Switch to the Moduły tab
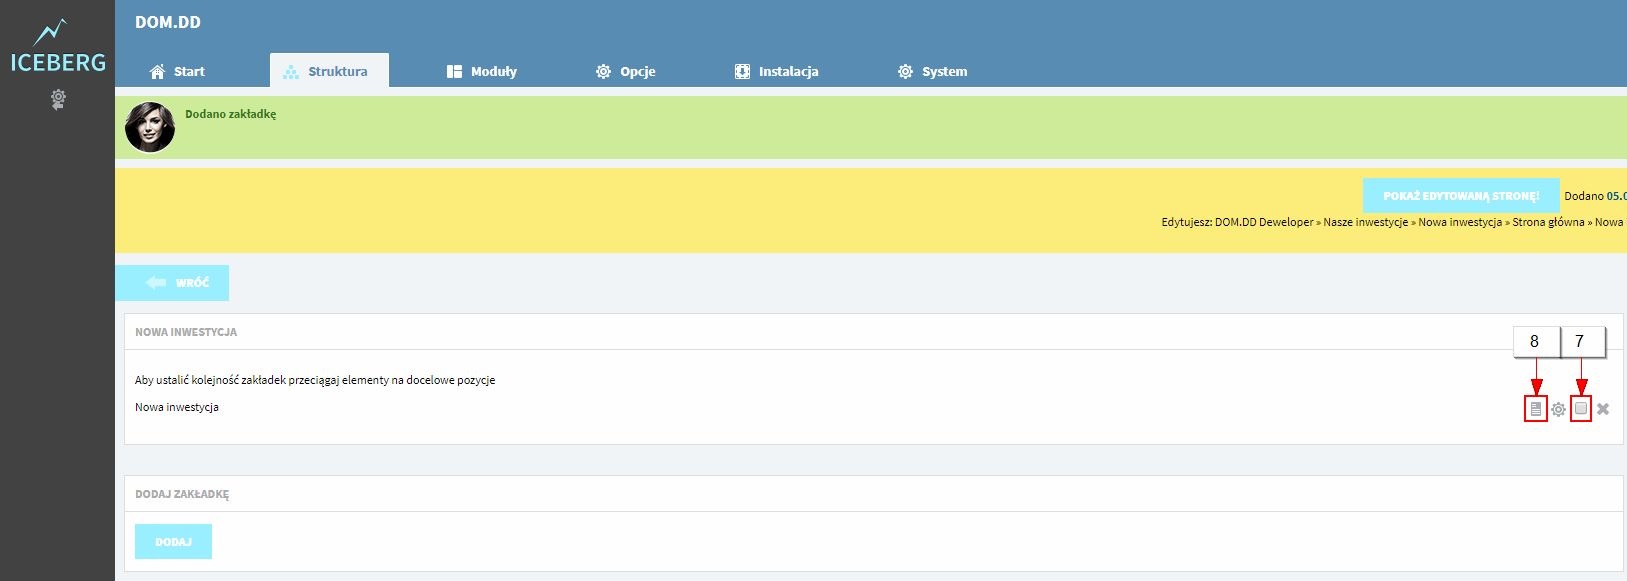 click(482, 71)
